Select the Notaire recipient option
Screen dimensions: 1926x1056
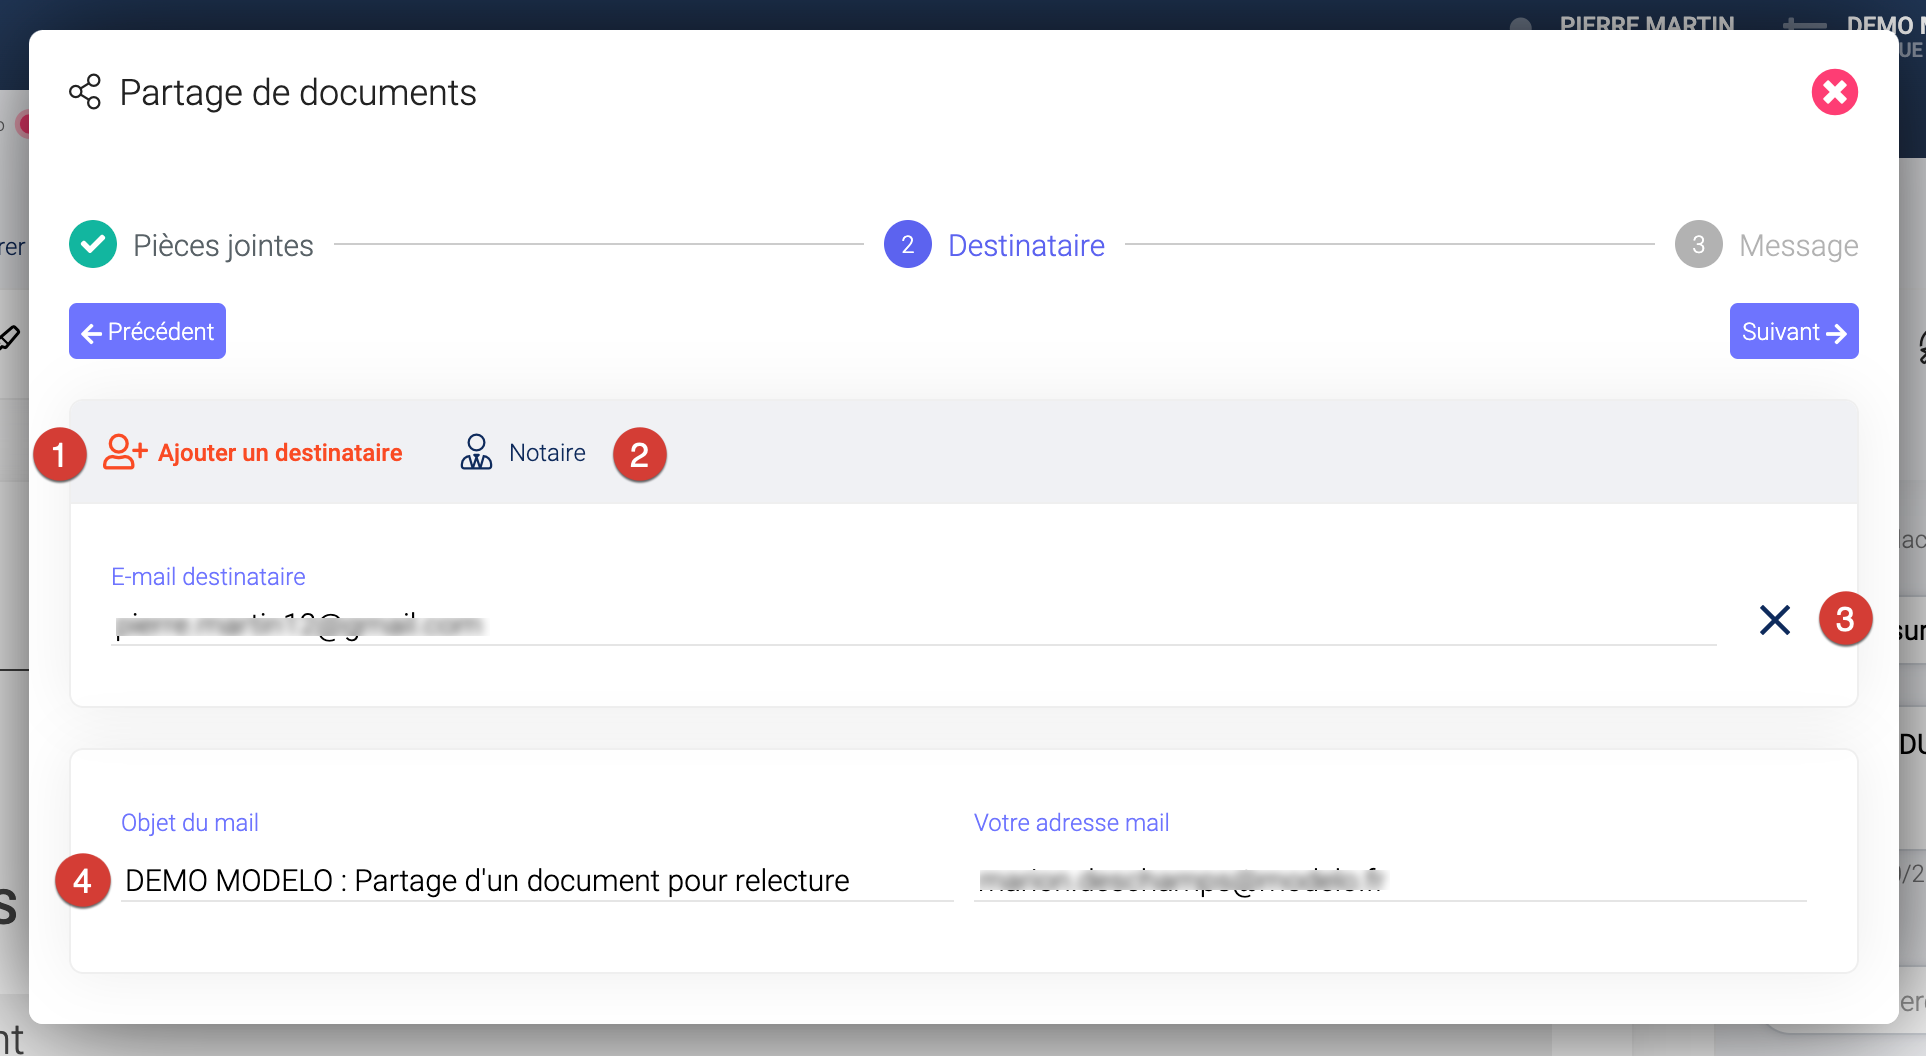coord(547,453)
